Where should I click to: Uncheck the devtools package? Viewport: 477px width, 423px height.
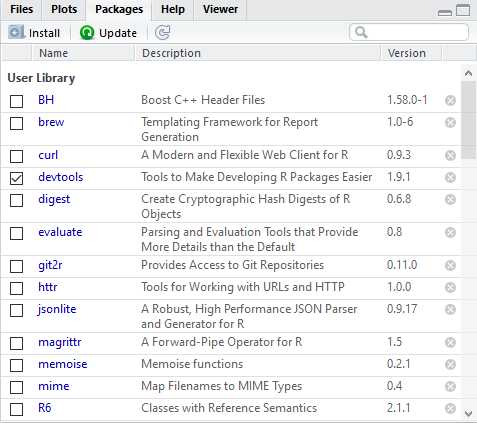click(x=16, y=178)
